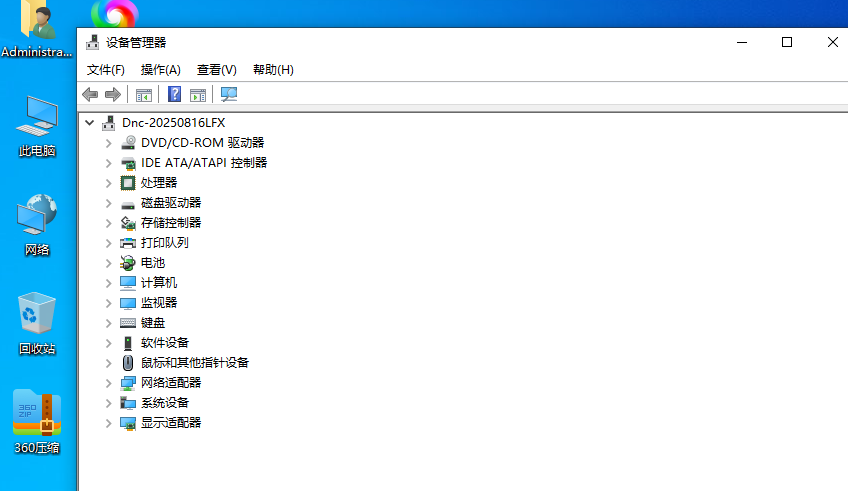Select 'DVD/CD-ROM 驱动器' tree row text
The width and height of the screenshot is (848, 491).
coord(203,143)
